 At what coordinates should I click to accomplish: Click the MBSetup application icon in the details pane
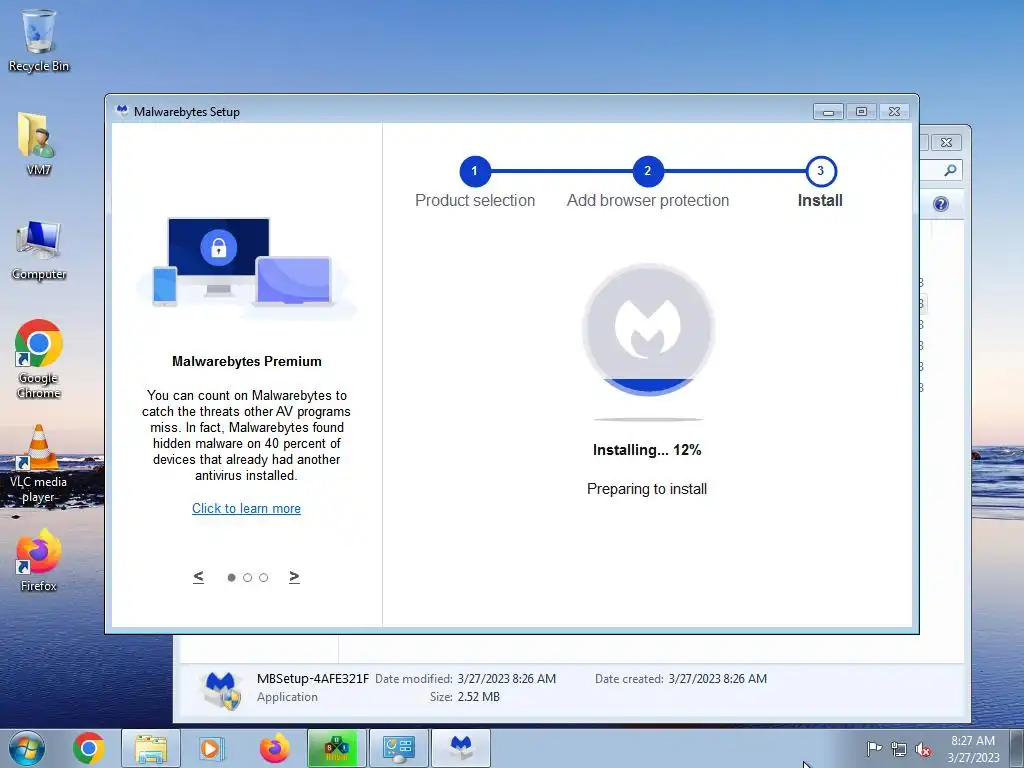[x=221, y=690]
